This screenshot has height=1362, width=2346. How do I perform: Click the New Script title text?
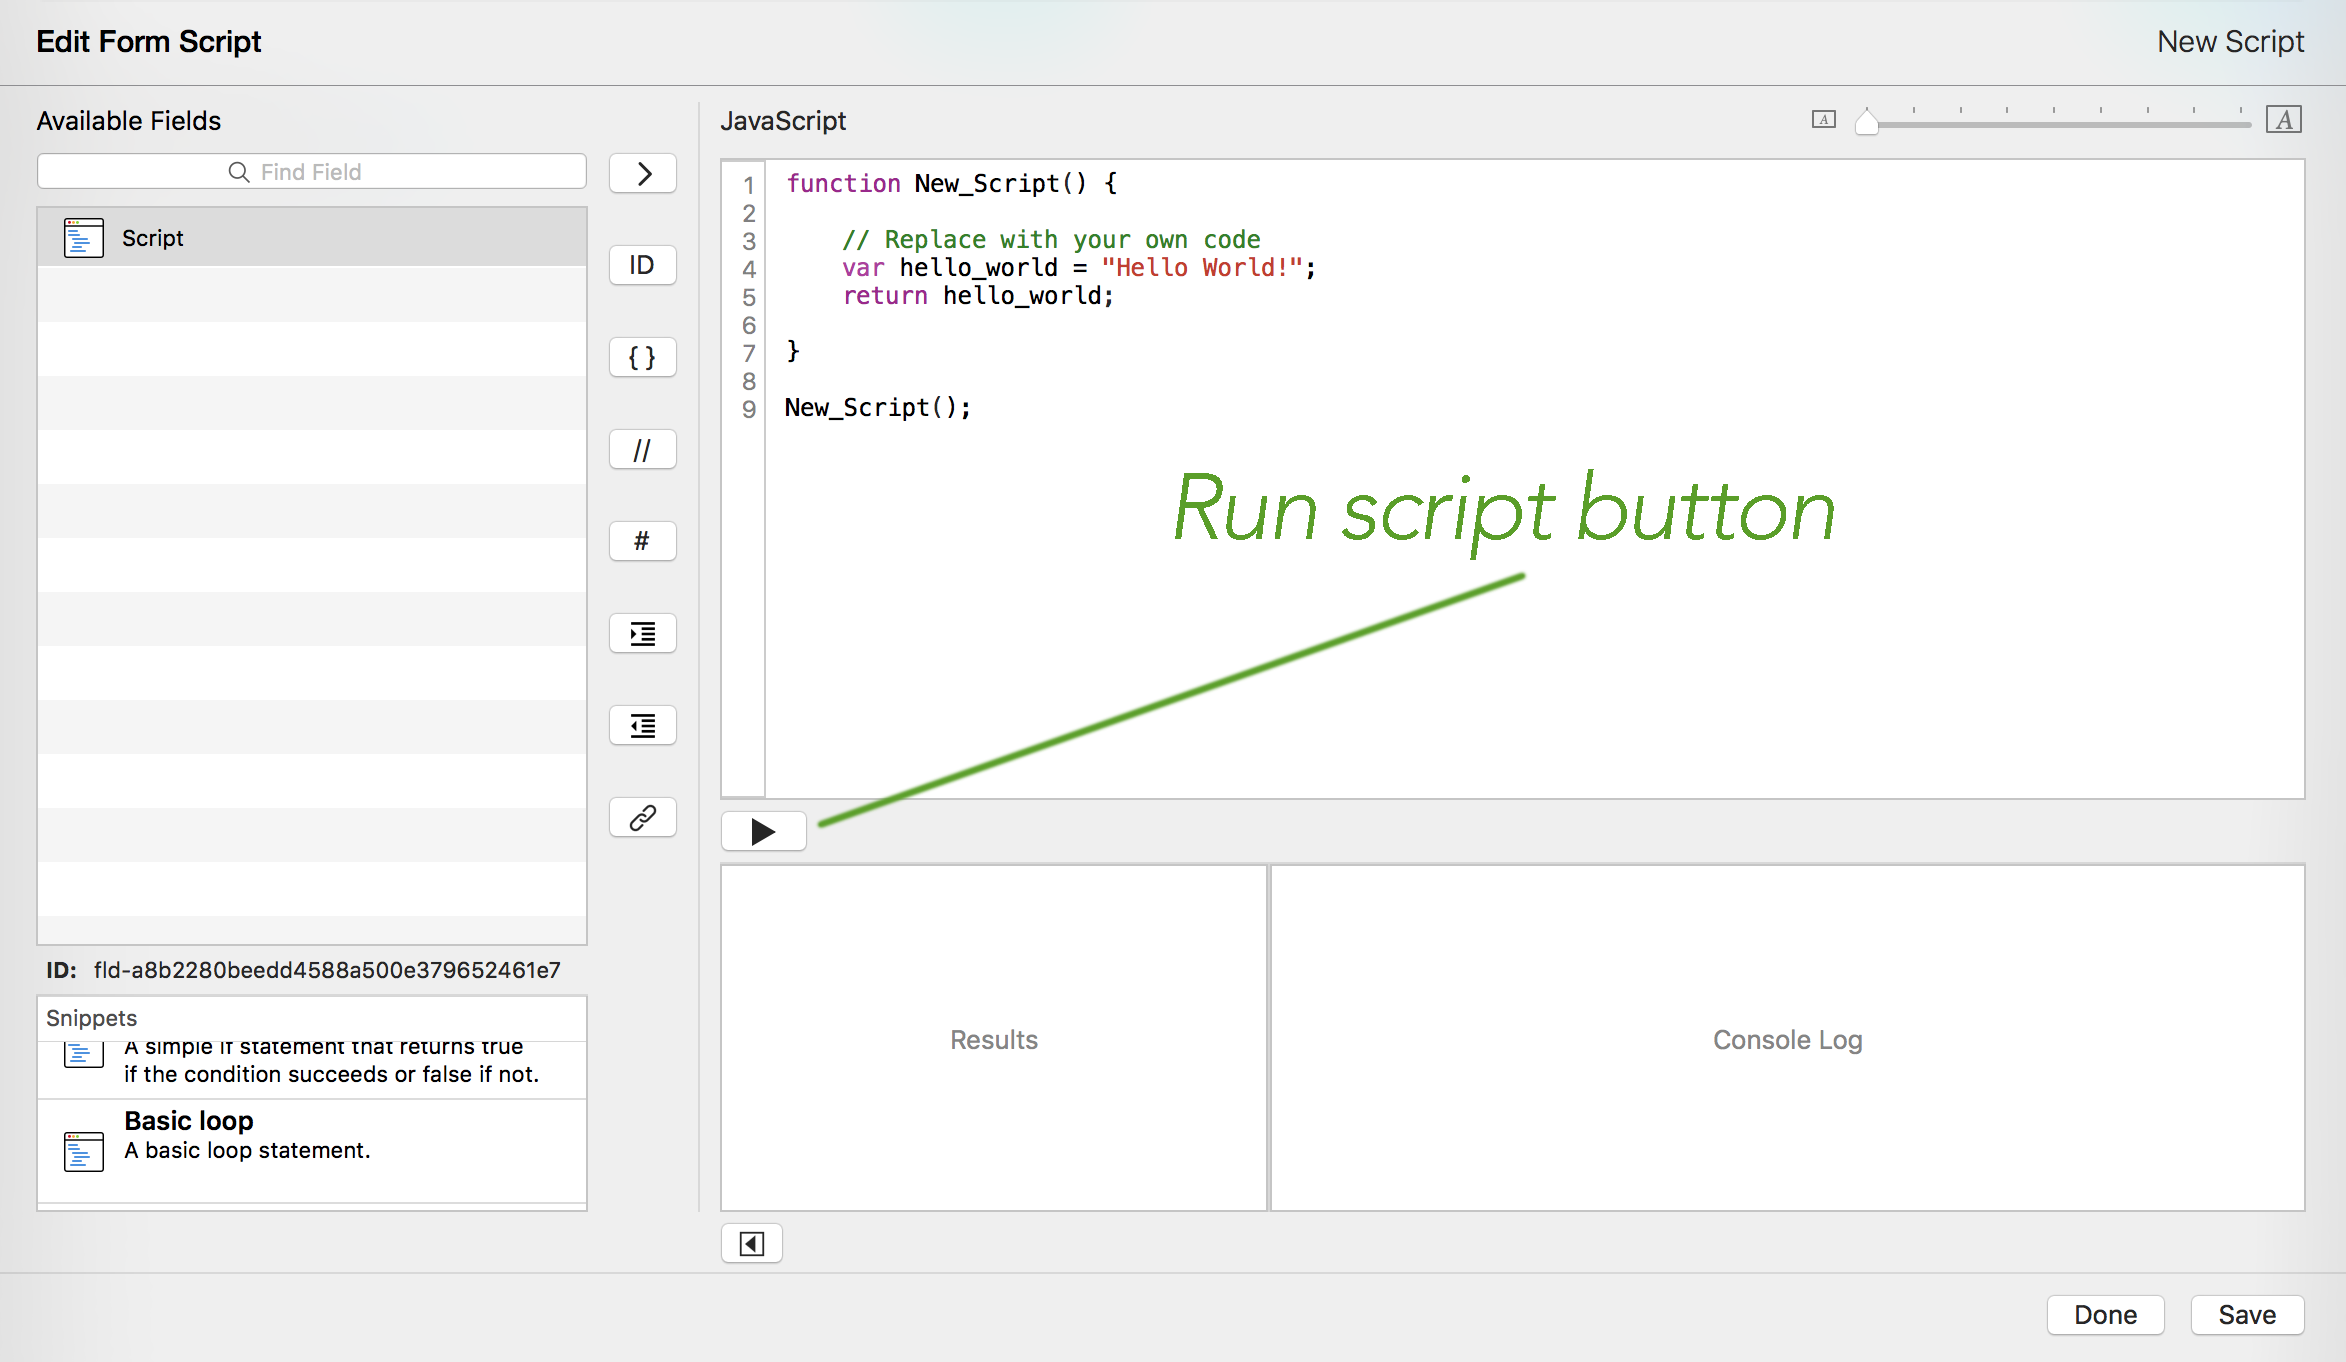(2229, 42)
